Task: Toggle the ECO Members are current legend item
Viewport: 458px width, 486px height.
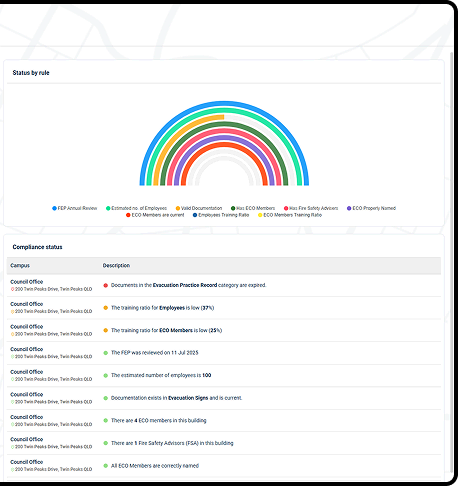Action: coord(155,215)
